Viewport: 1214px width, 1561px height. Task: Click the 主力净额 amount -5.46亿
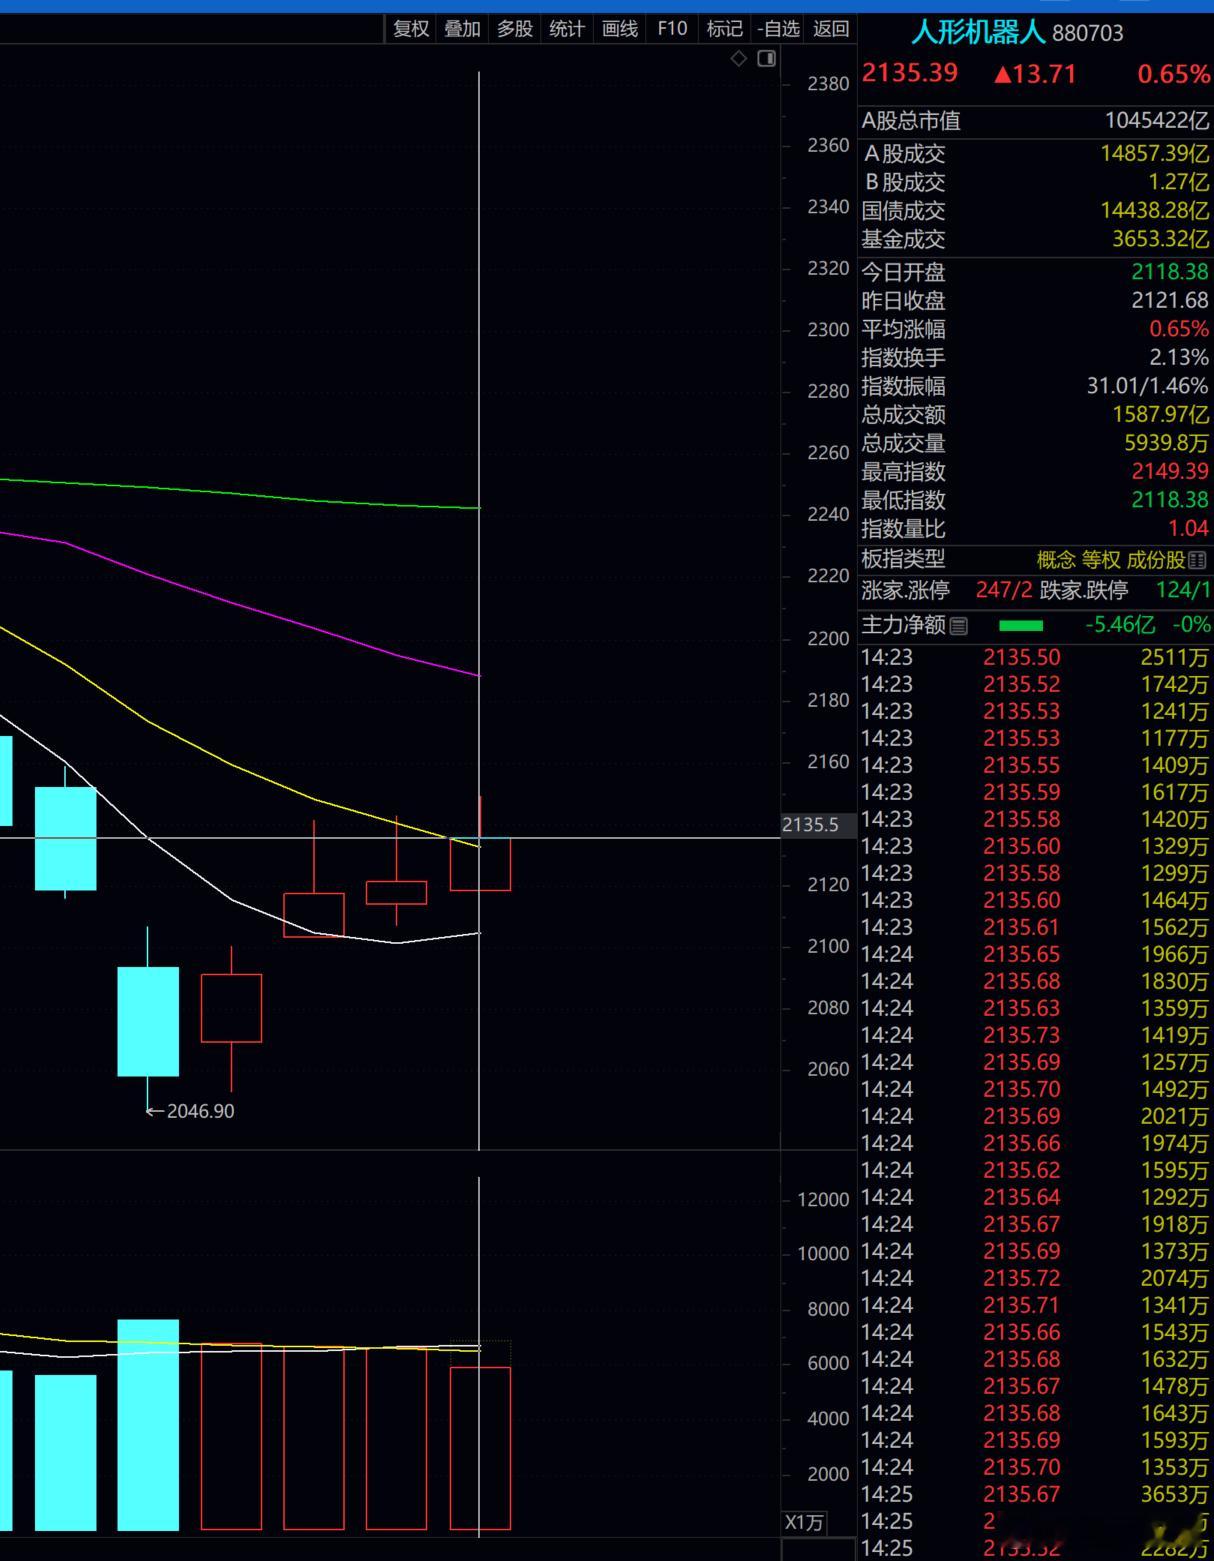coord(1120,625)
